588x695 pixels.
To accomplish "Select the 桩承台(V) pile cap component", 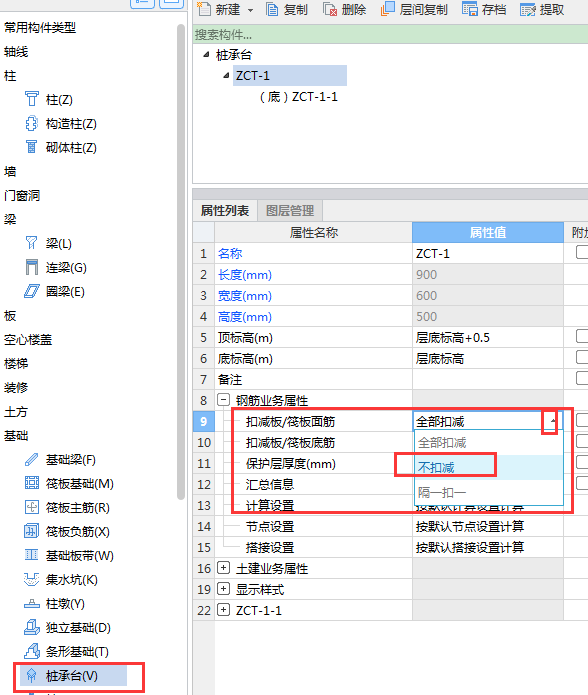I will click(74, 676).
